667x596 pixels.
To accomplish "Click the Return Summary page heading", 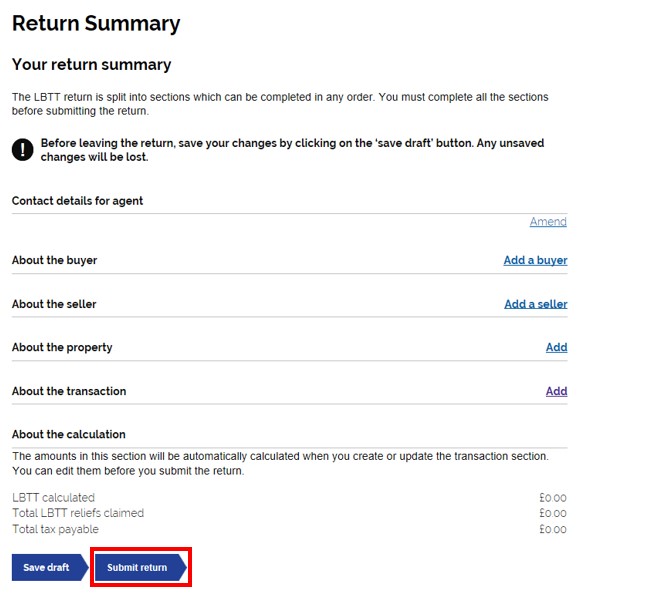I will coord(96,23).
